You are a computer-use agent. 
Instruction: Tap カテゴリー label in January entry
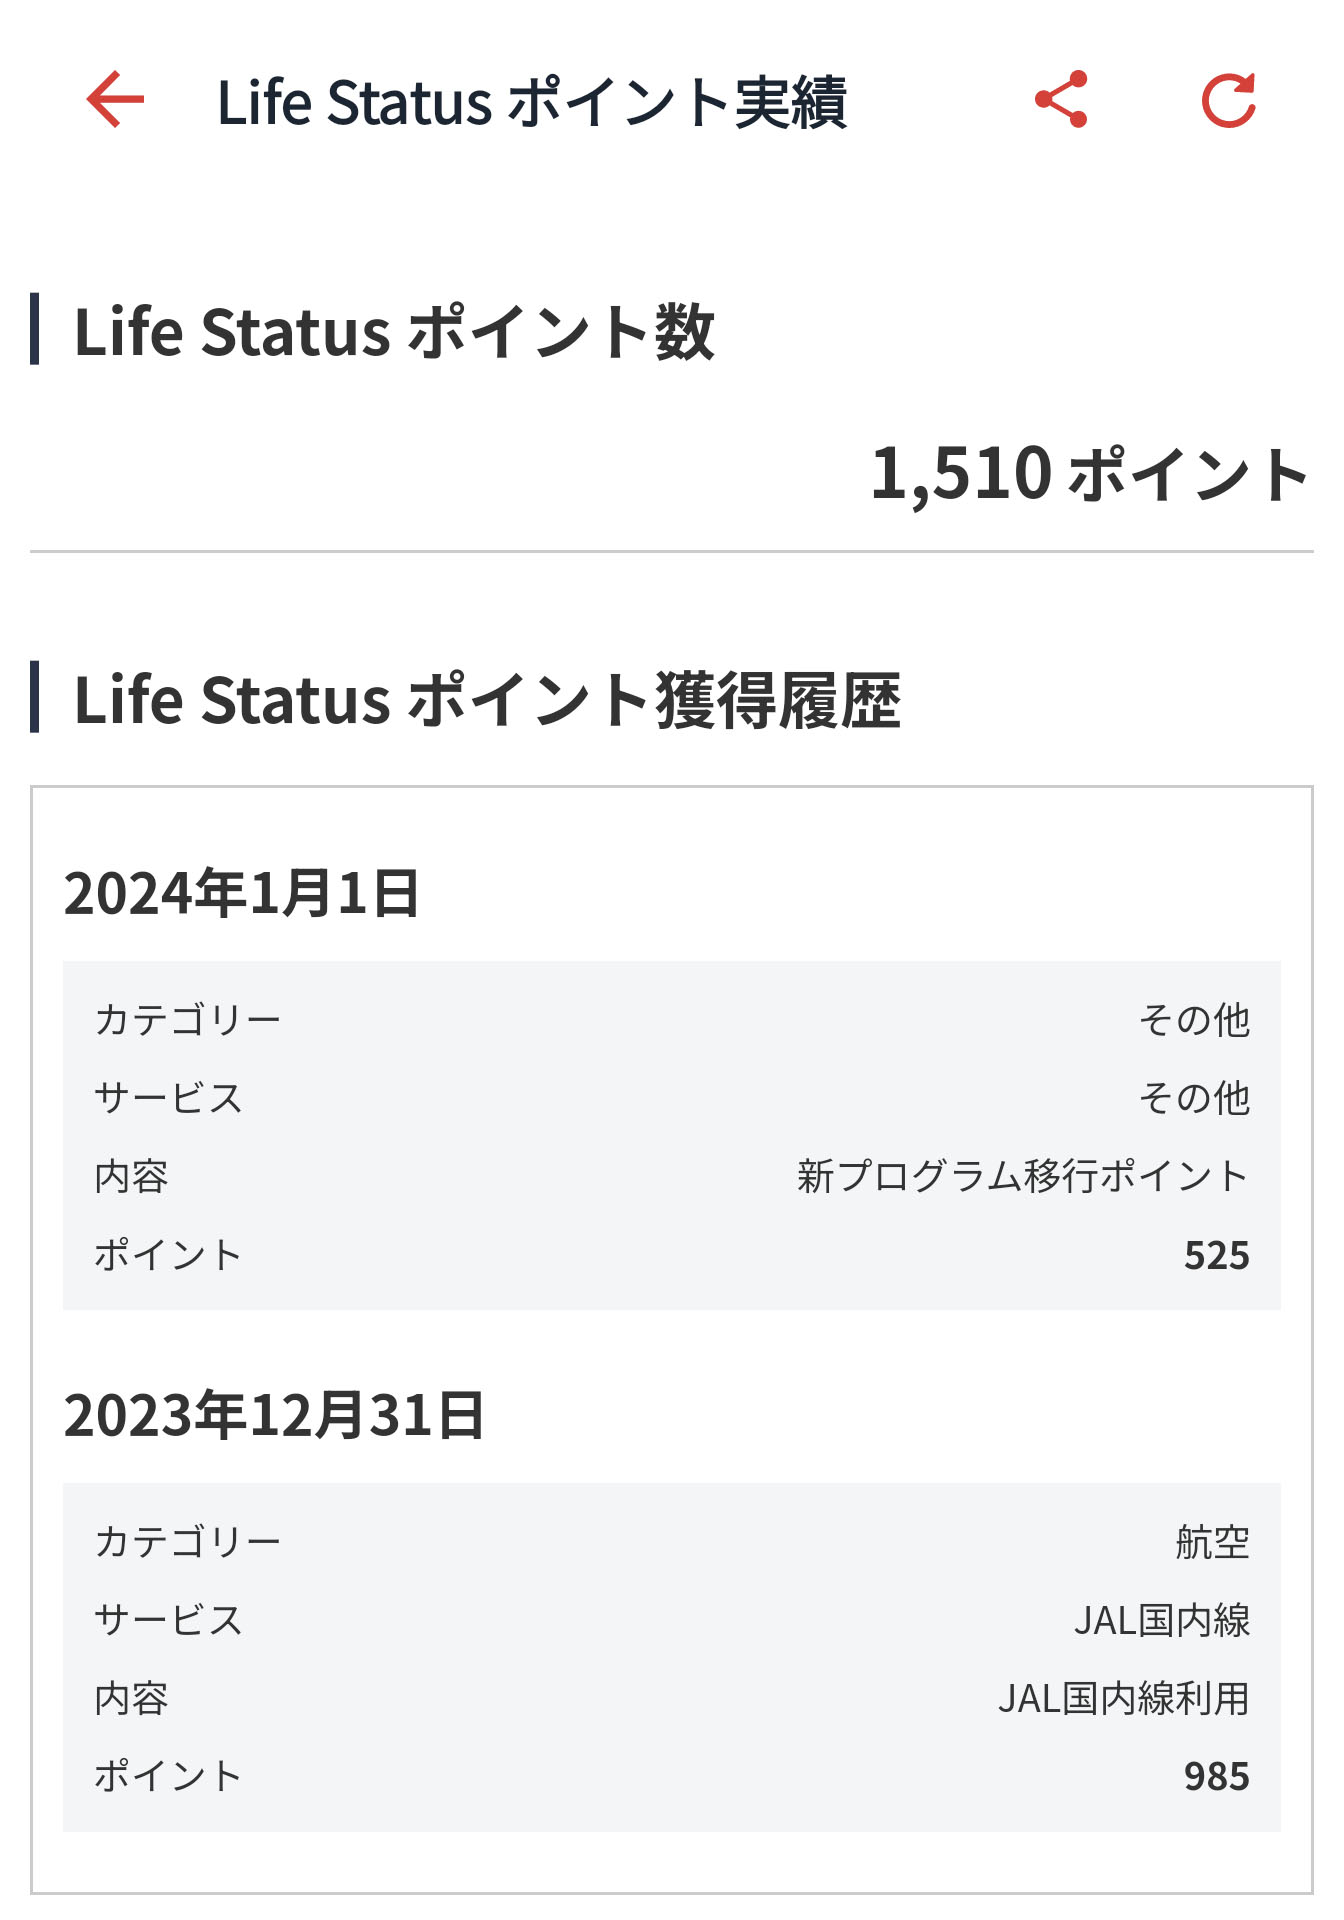pos(188,1020)
